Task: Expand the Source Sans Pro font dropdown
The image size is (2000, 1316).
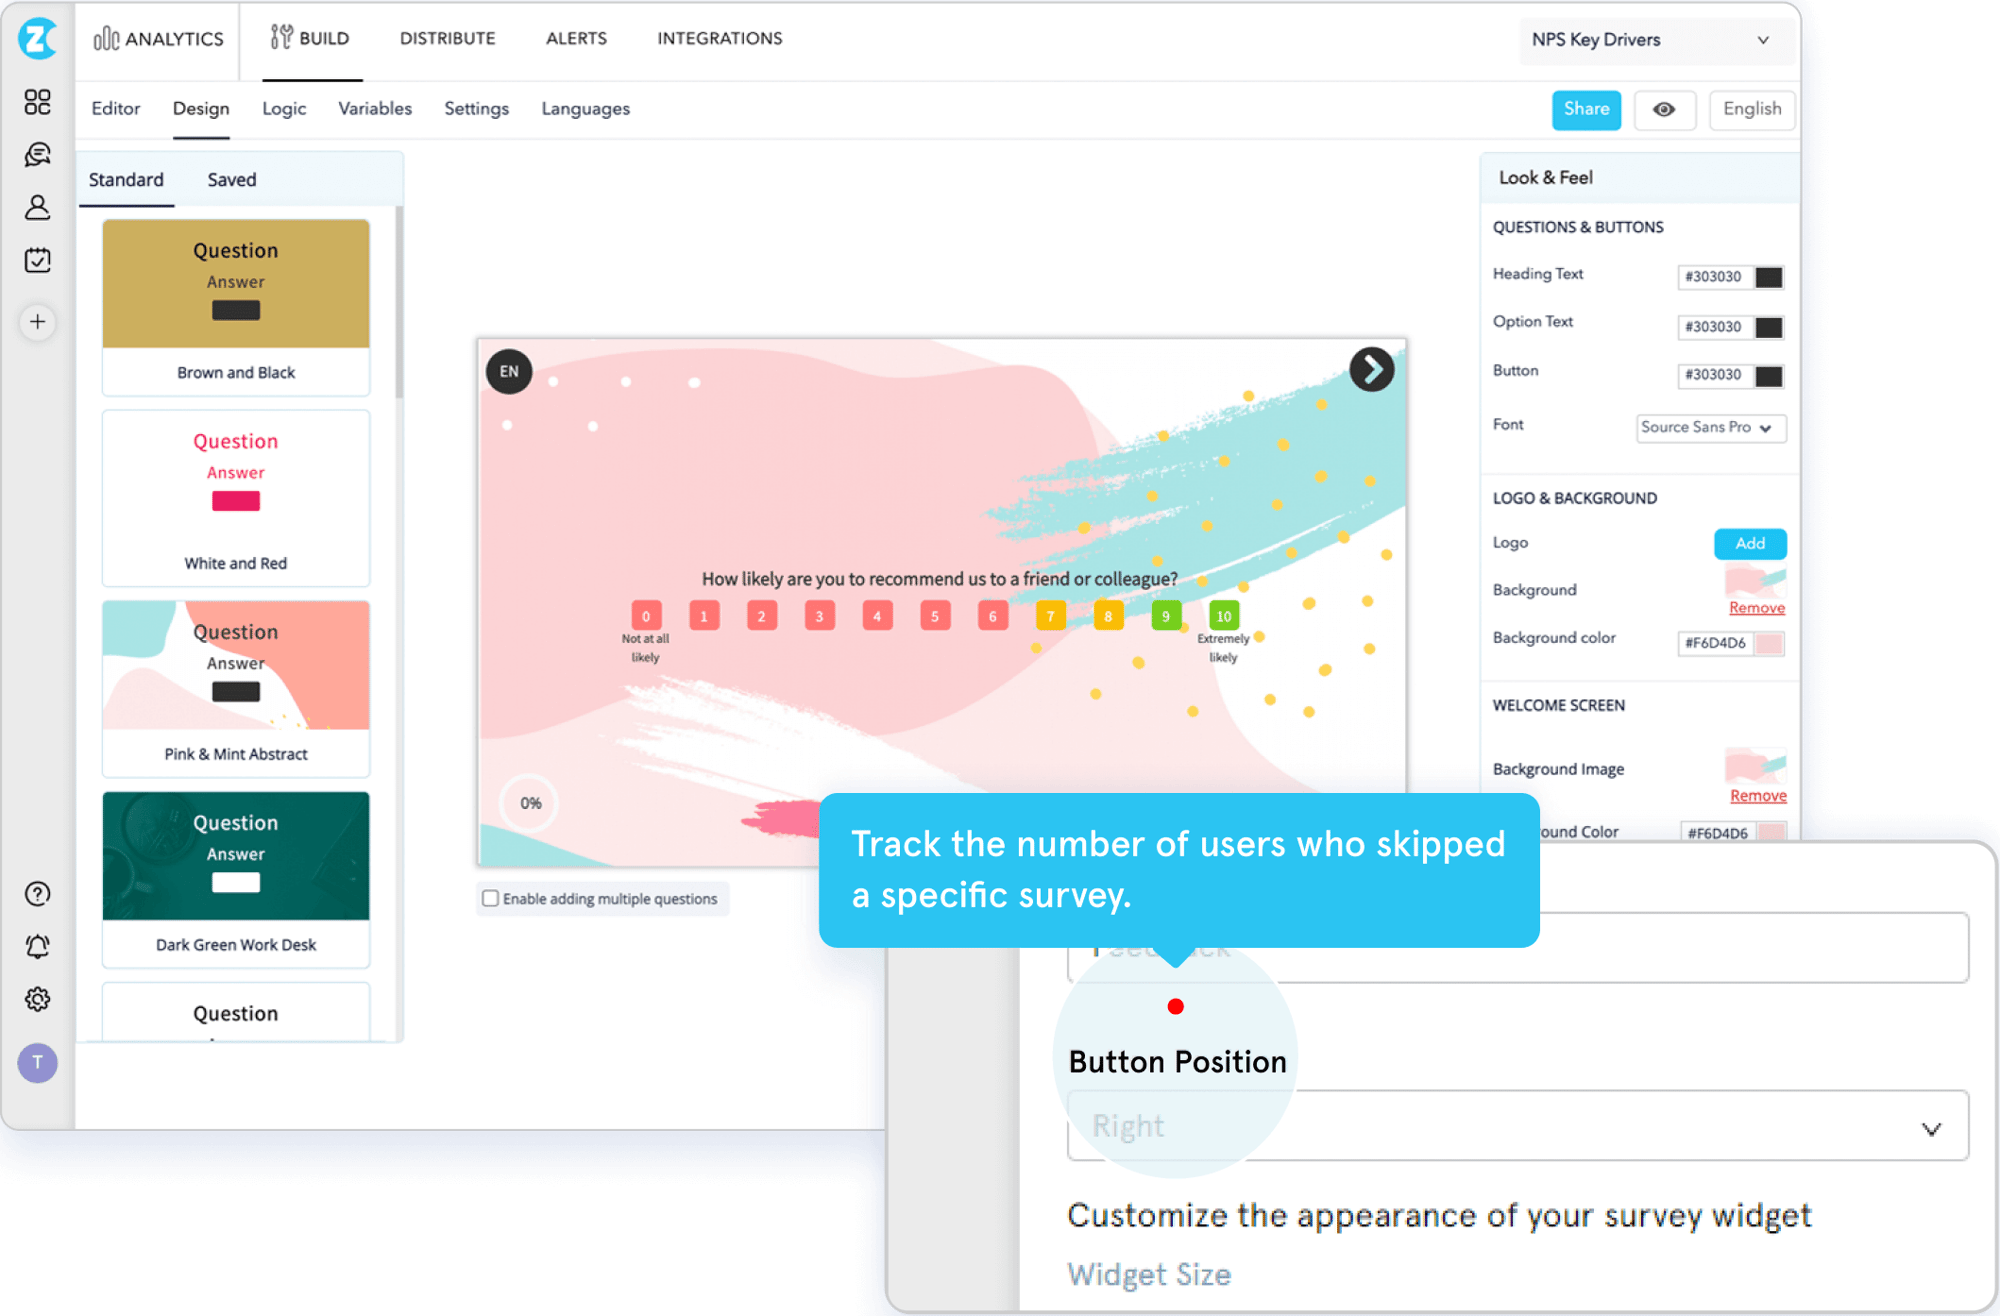Action: pos(1710,428)
